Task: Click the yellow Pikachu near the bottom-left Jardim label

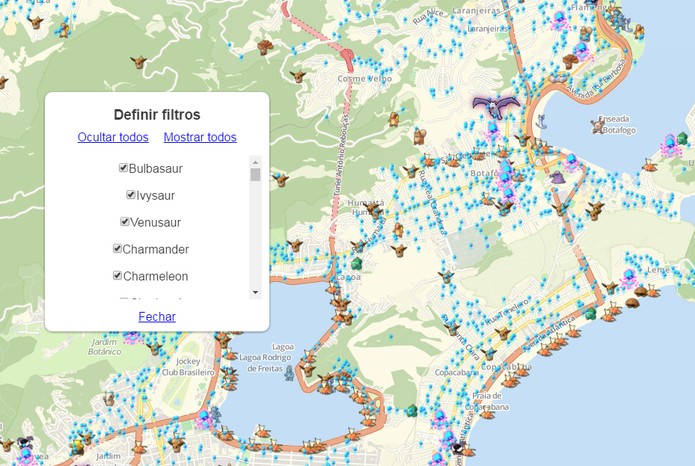Action: 77,446
